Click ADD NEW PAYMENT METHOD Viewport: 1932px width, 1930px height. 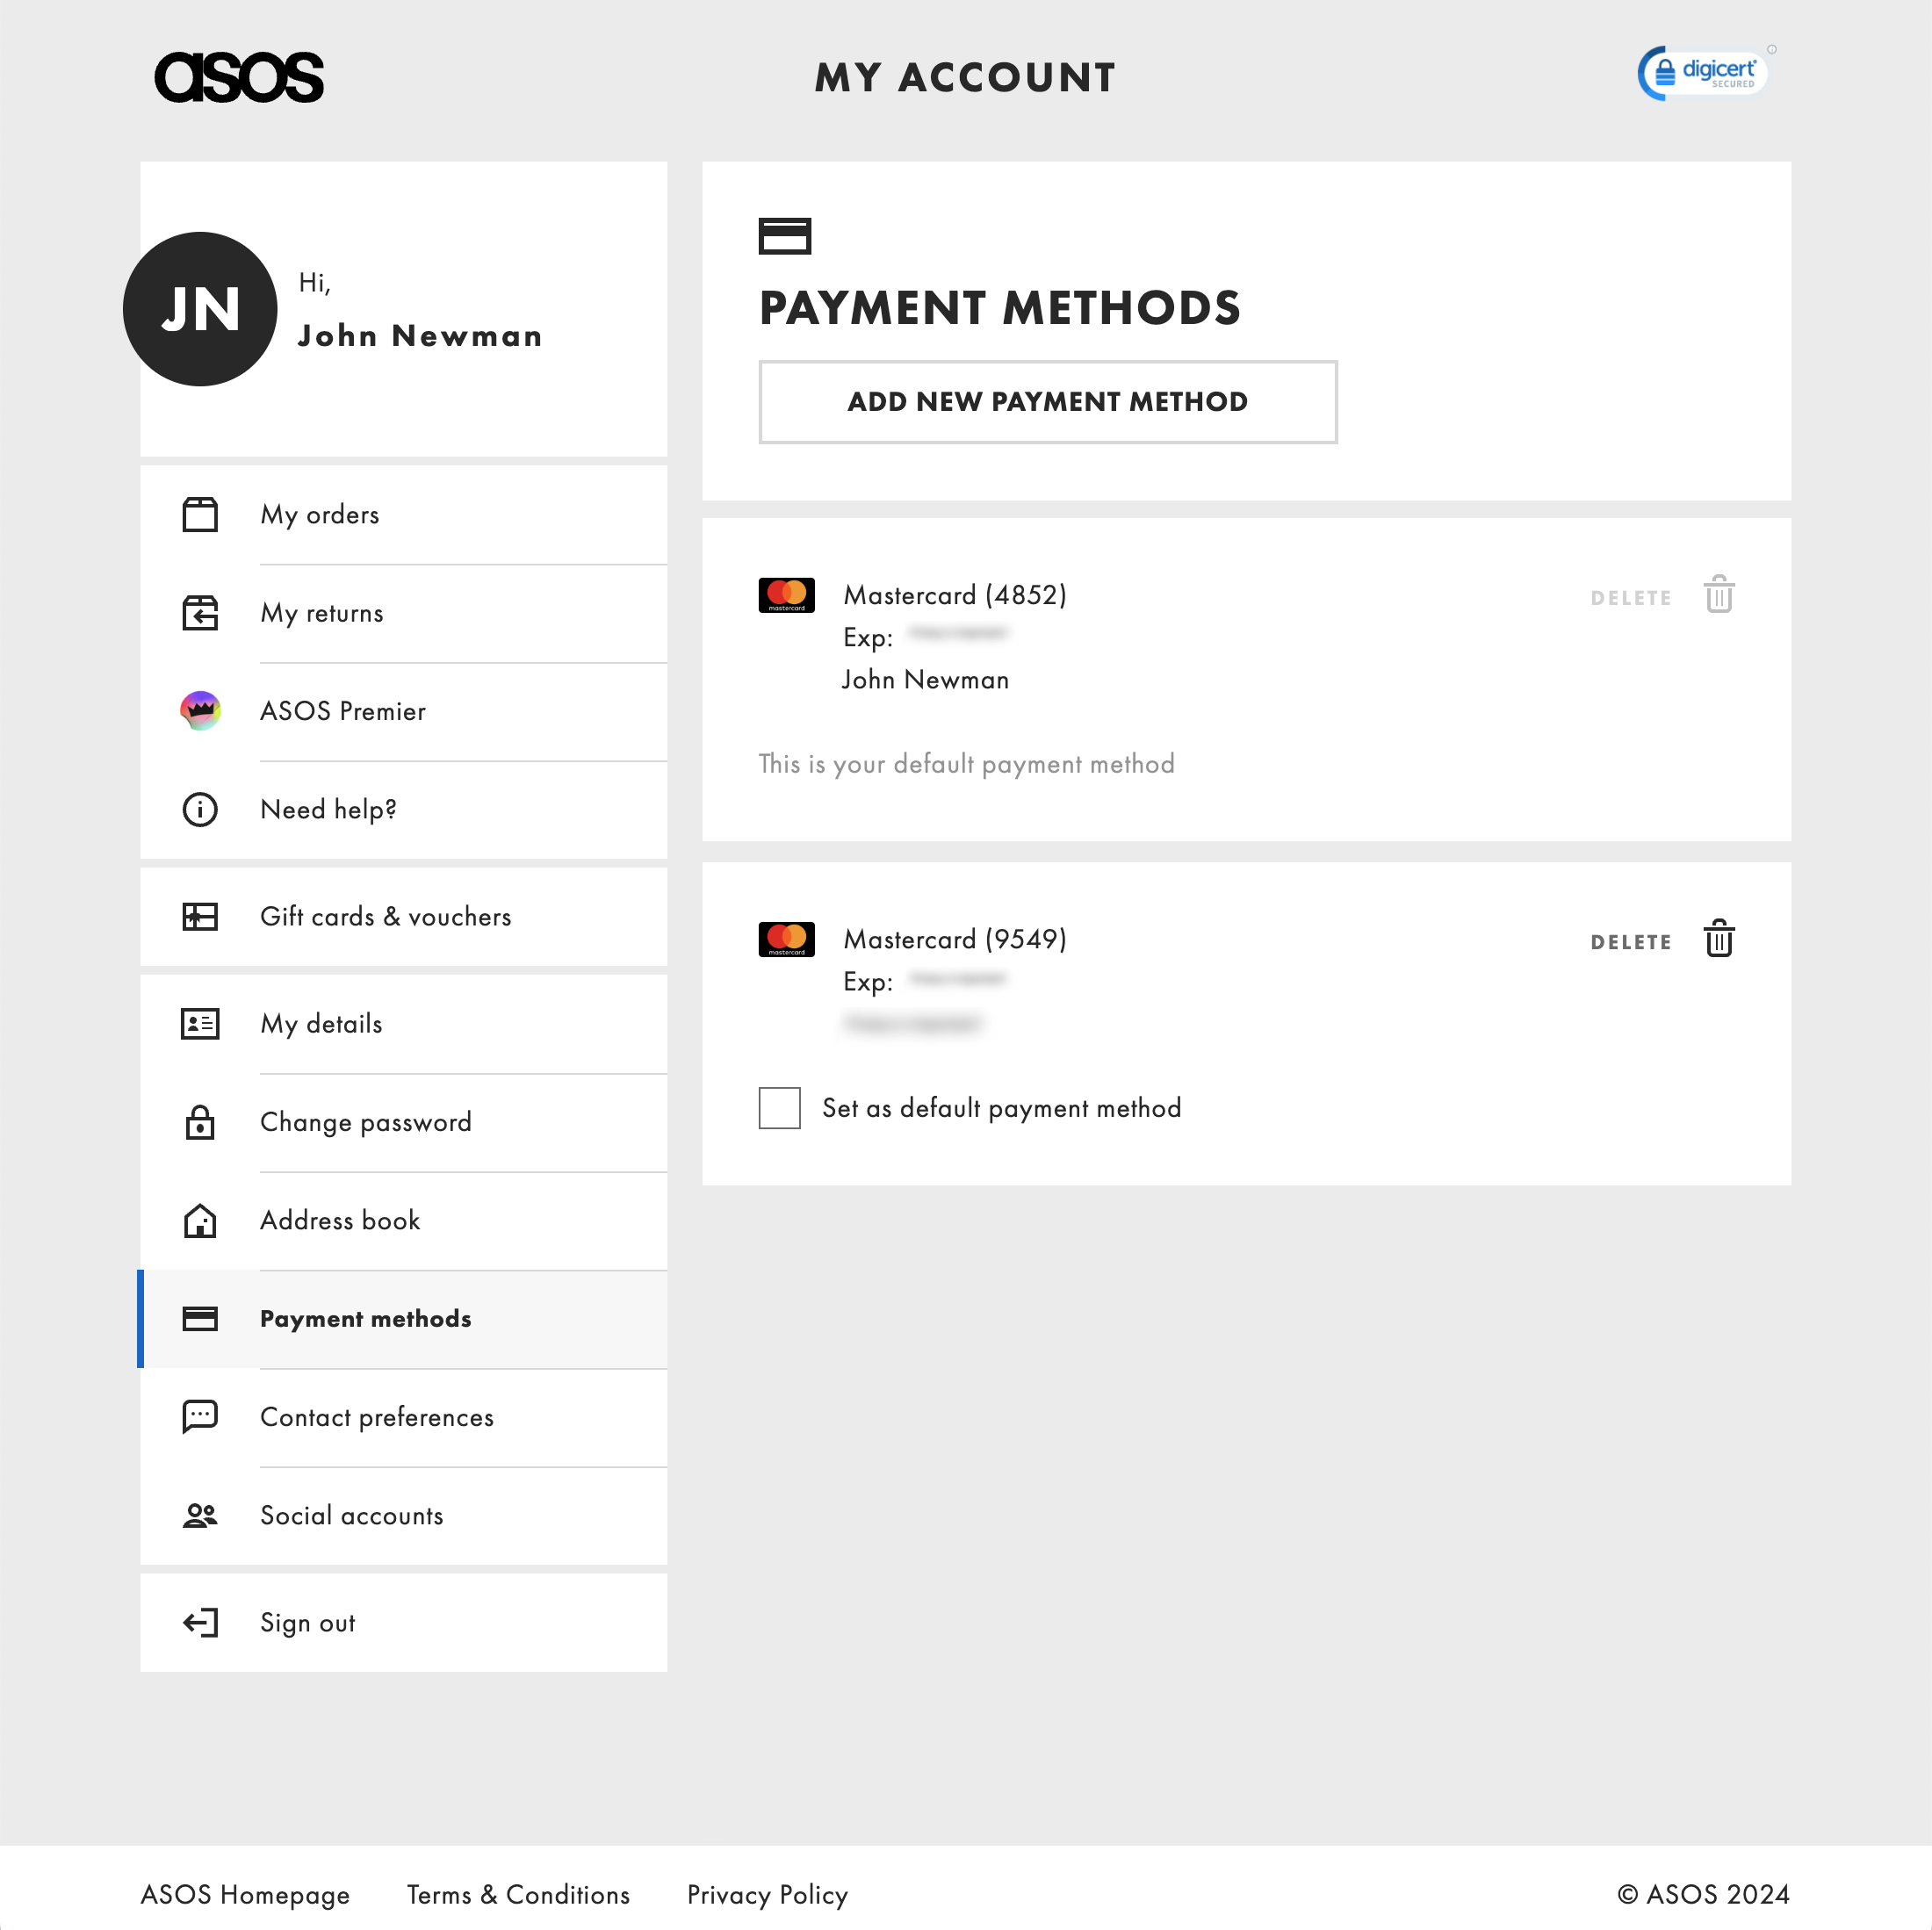tap(1048, 402)
